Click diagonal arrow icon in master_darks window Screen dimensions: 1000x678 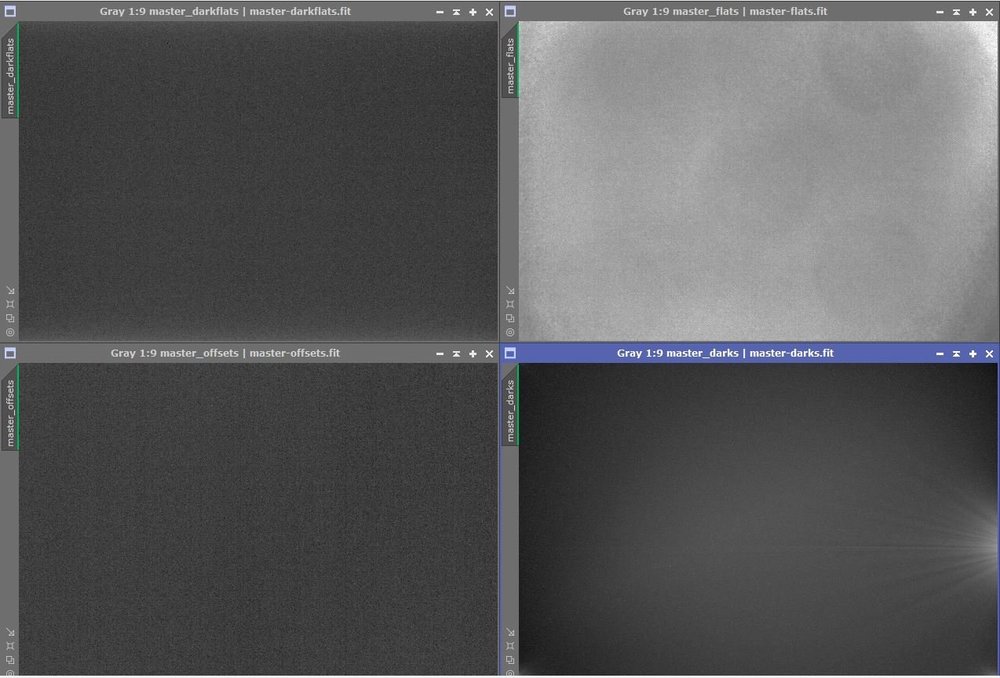(x=510, y=633)
